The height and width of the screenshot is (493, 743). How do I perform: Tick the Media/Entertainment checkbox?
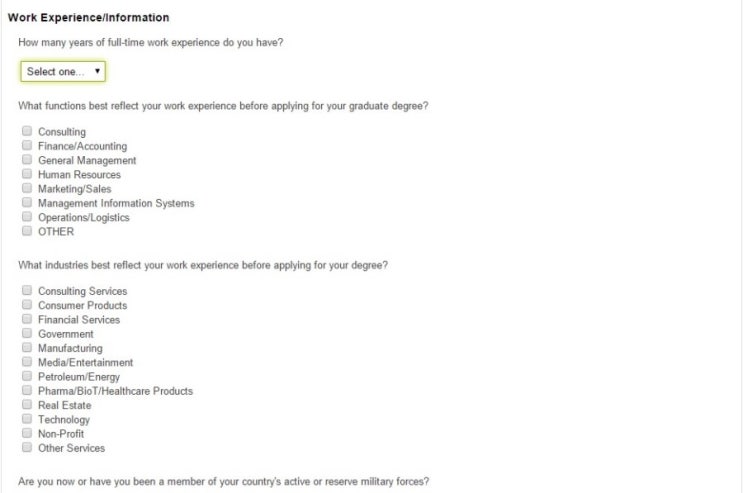pos(27,362)
